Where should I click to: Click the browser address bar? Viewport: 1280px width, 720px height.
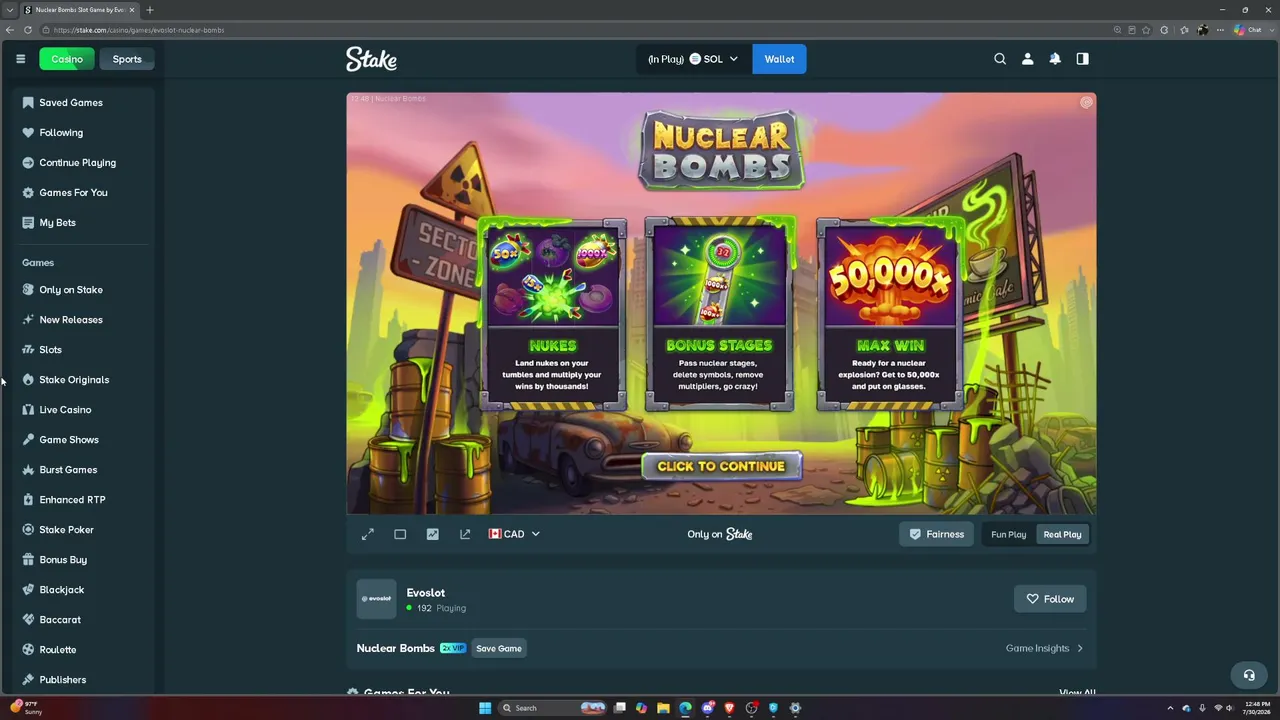(580, 30)
